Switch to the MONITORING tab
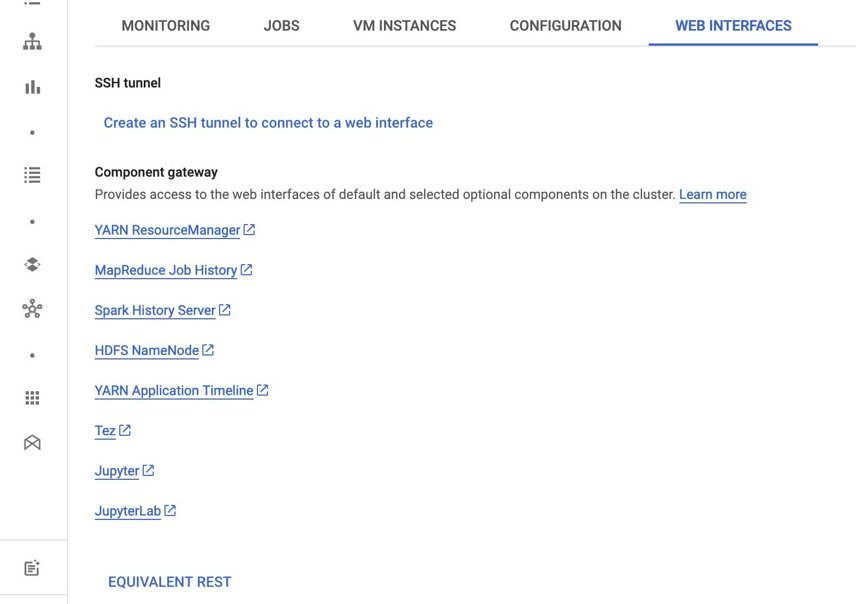 tap(165, 26)
